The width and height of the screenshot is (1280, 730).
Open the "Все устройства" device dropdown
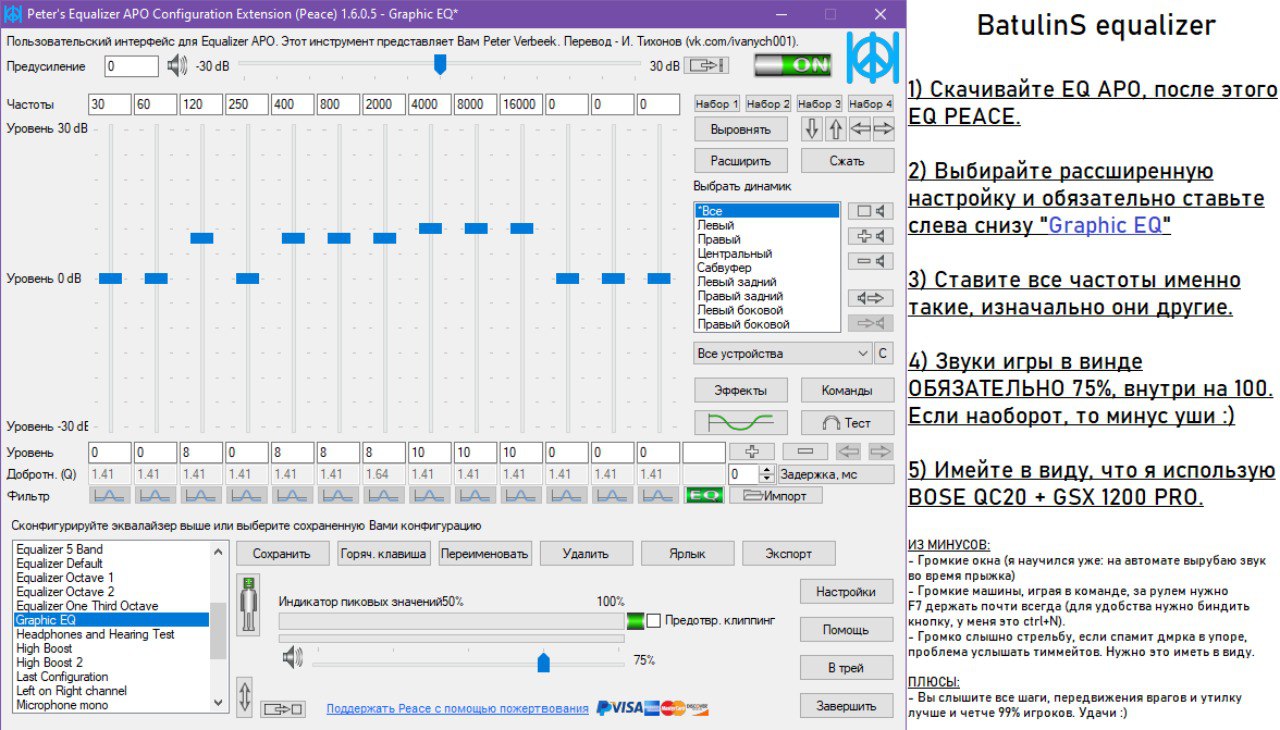[x=783, y=353]
